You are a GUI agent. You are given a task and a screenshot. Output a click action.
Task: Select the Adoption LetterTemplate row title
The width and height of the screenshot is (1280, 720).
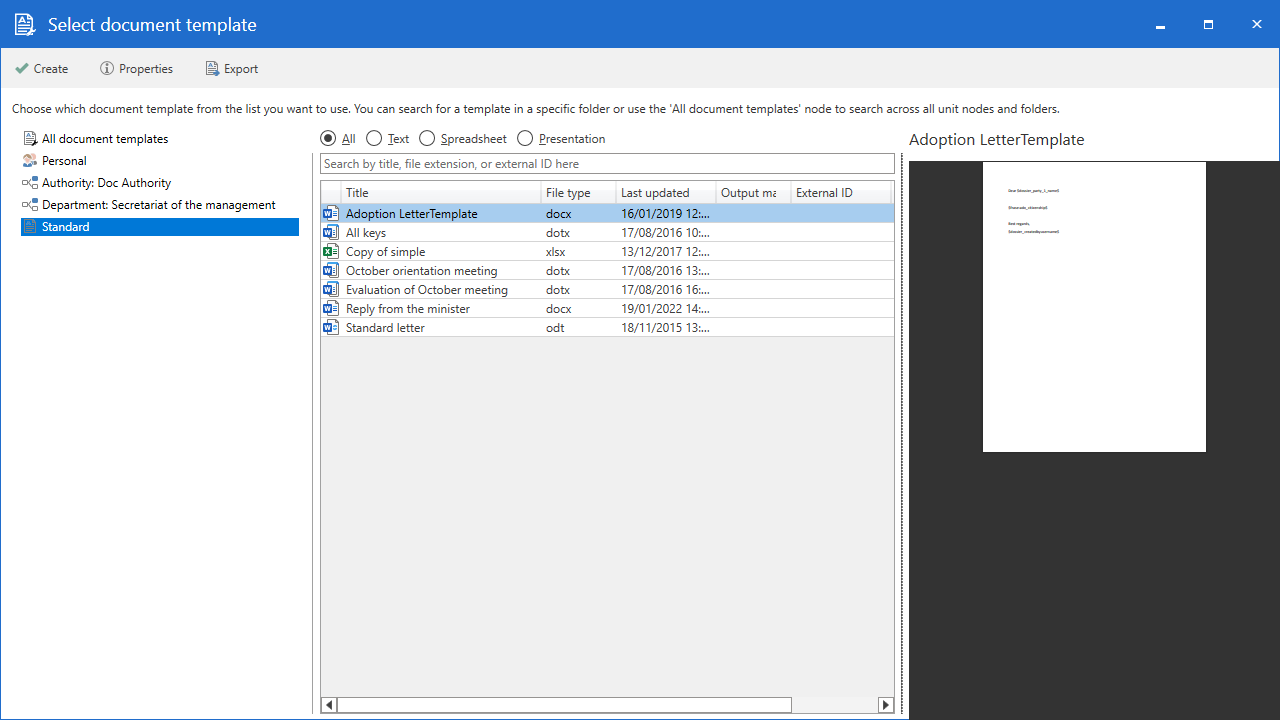coord(412,214)
